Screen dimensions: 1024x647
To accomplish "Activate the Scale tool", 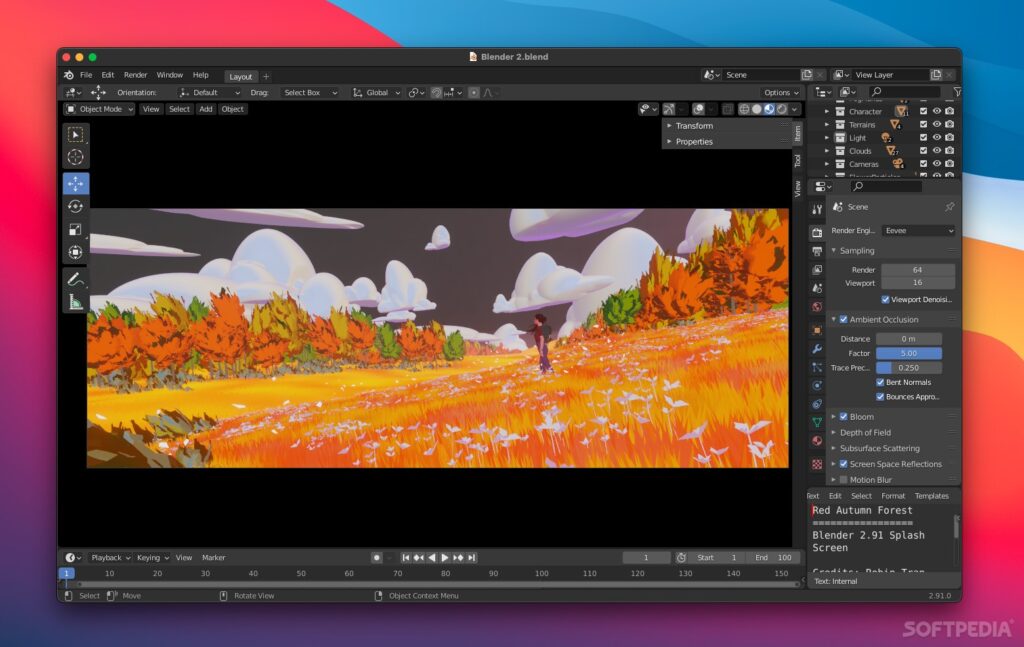I will coord(76,229).
